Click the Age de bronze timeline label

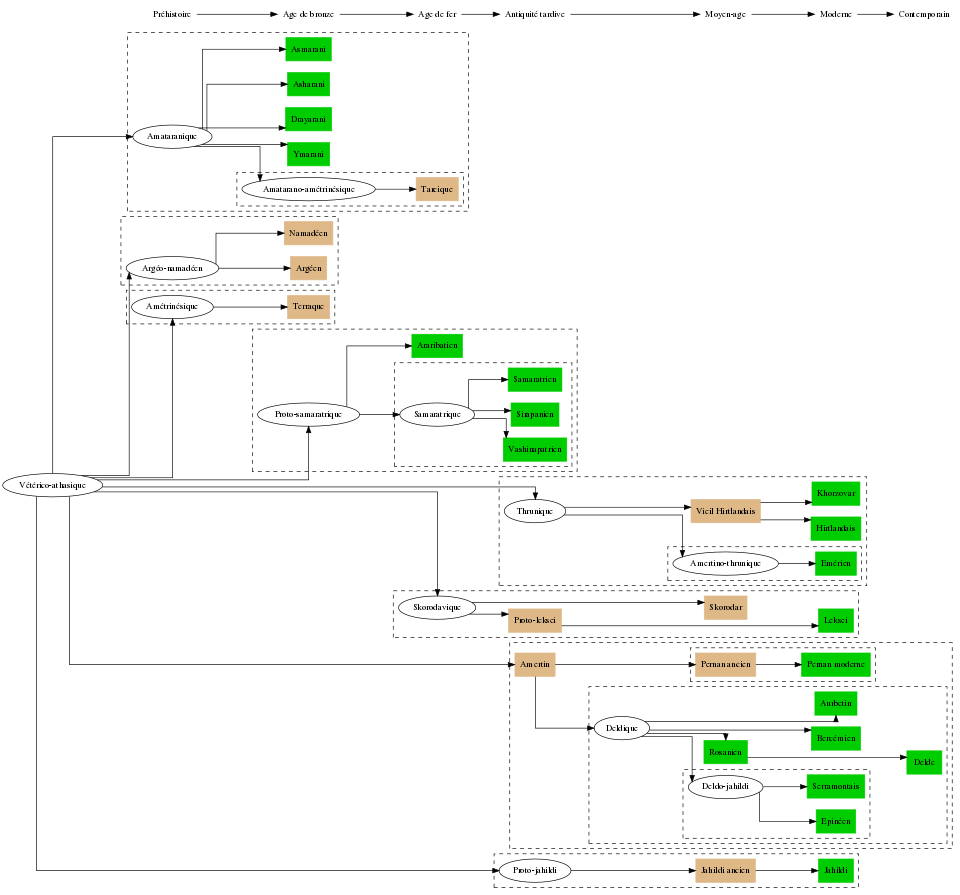click(308, 15)
